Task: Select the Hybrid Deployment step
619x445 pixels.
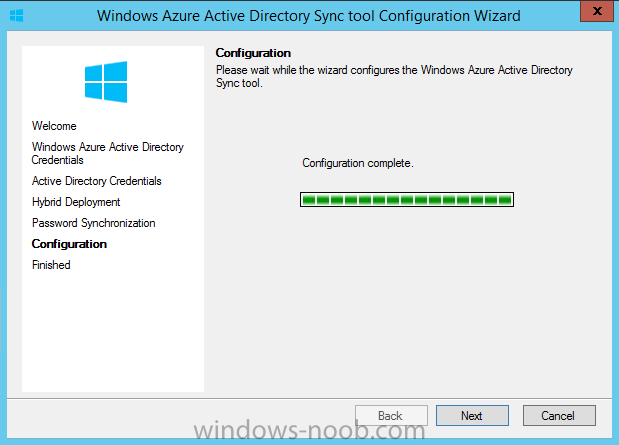Action: tap(76, 202)
